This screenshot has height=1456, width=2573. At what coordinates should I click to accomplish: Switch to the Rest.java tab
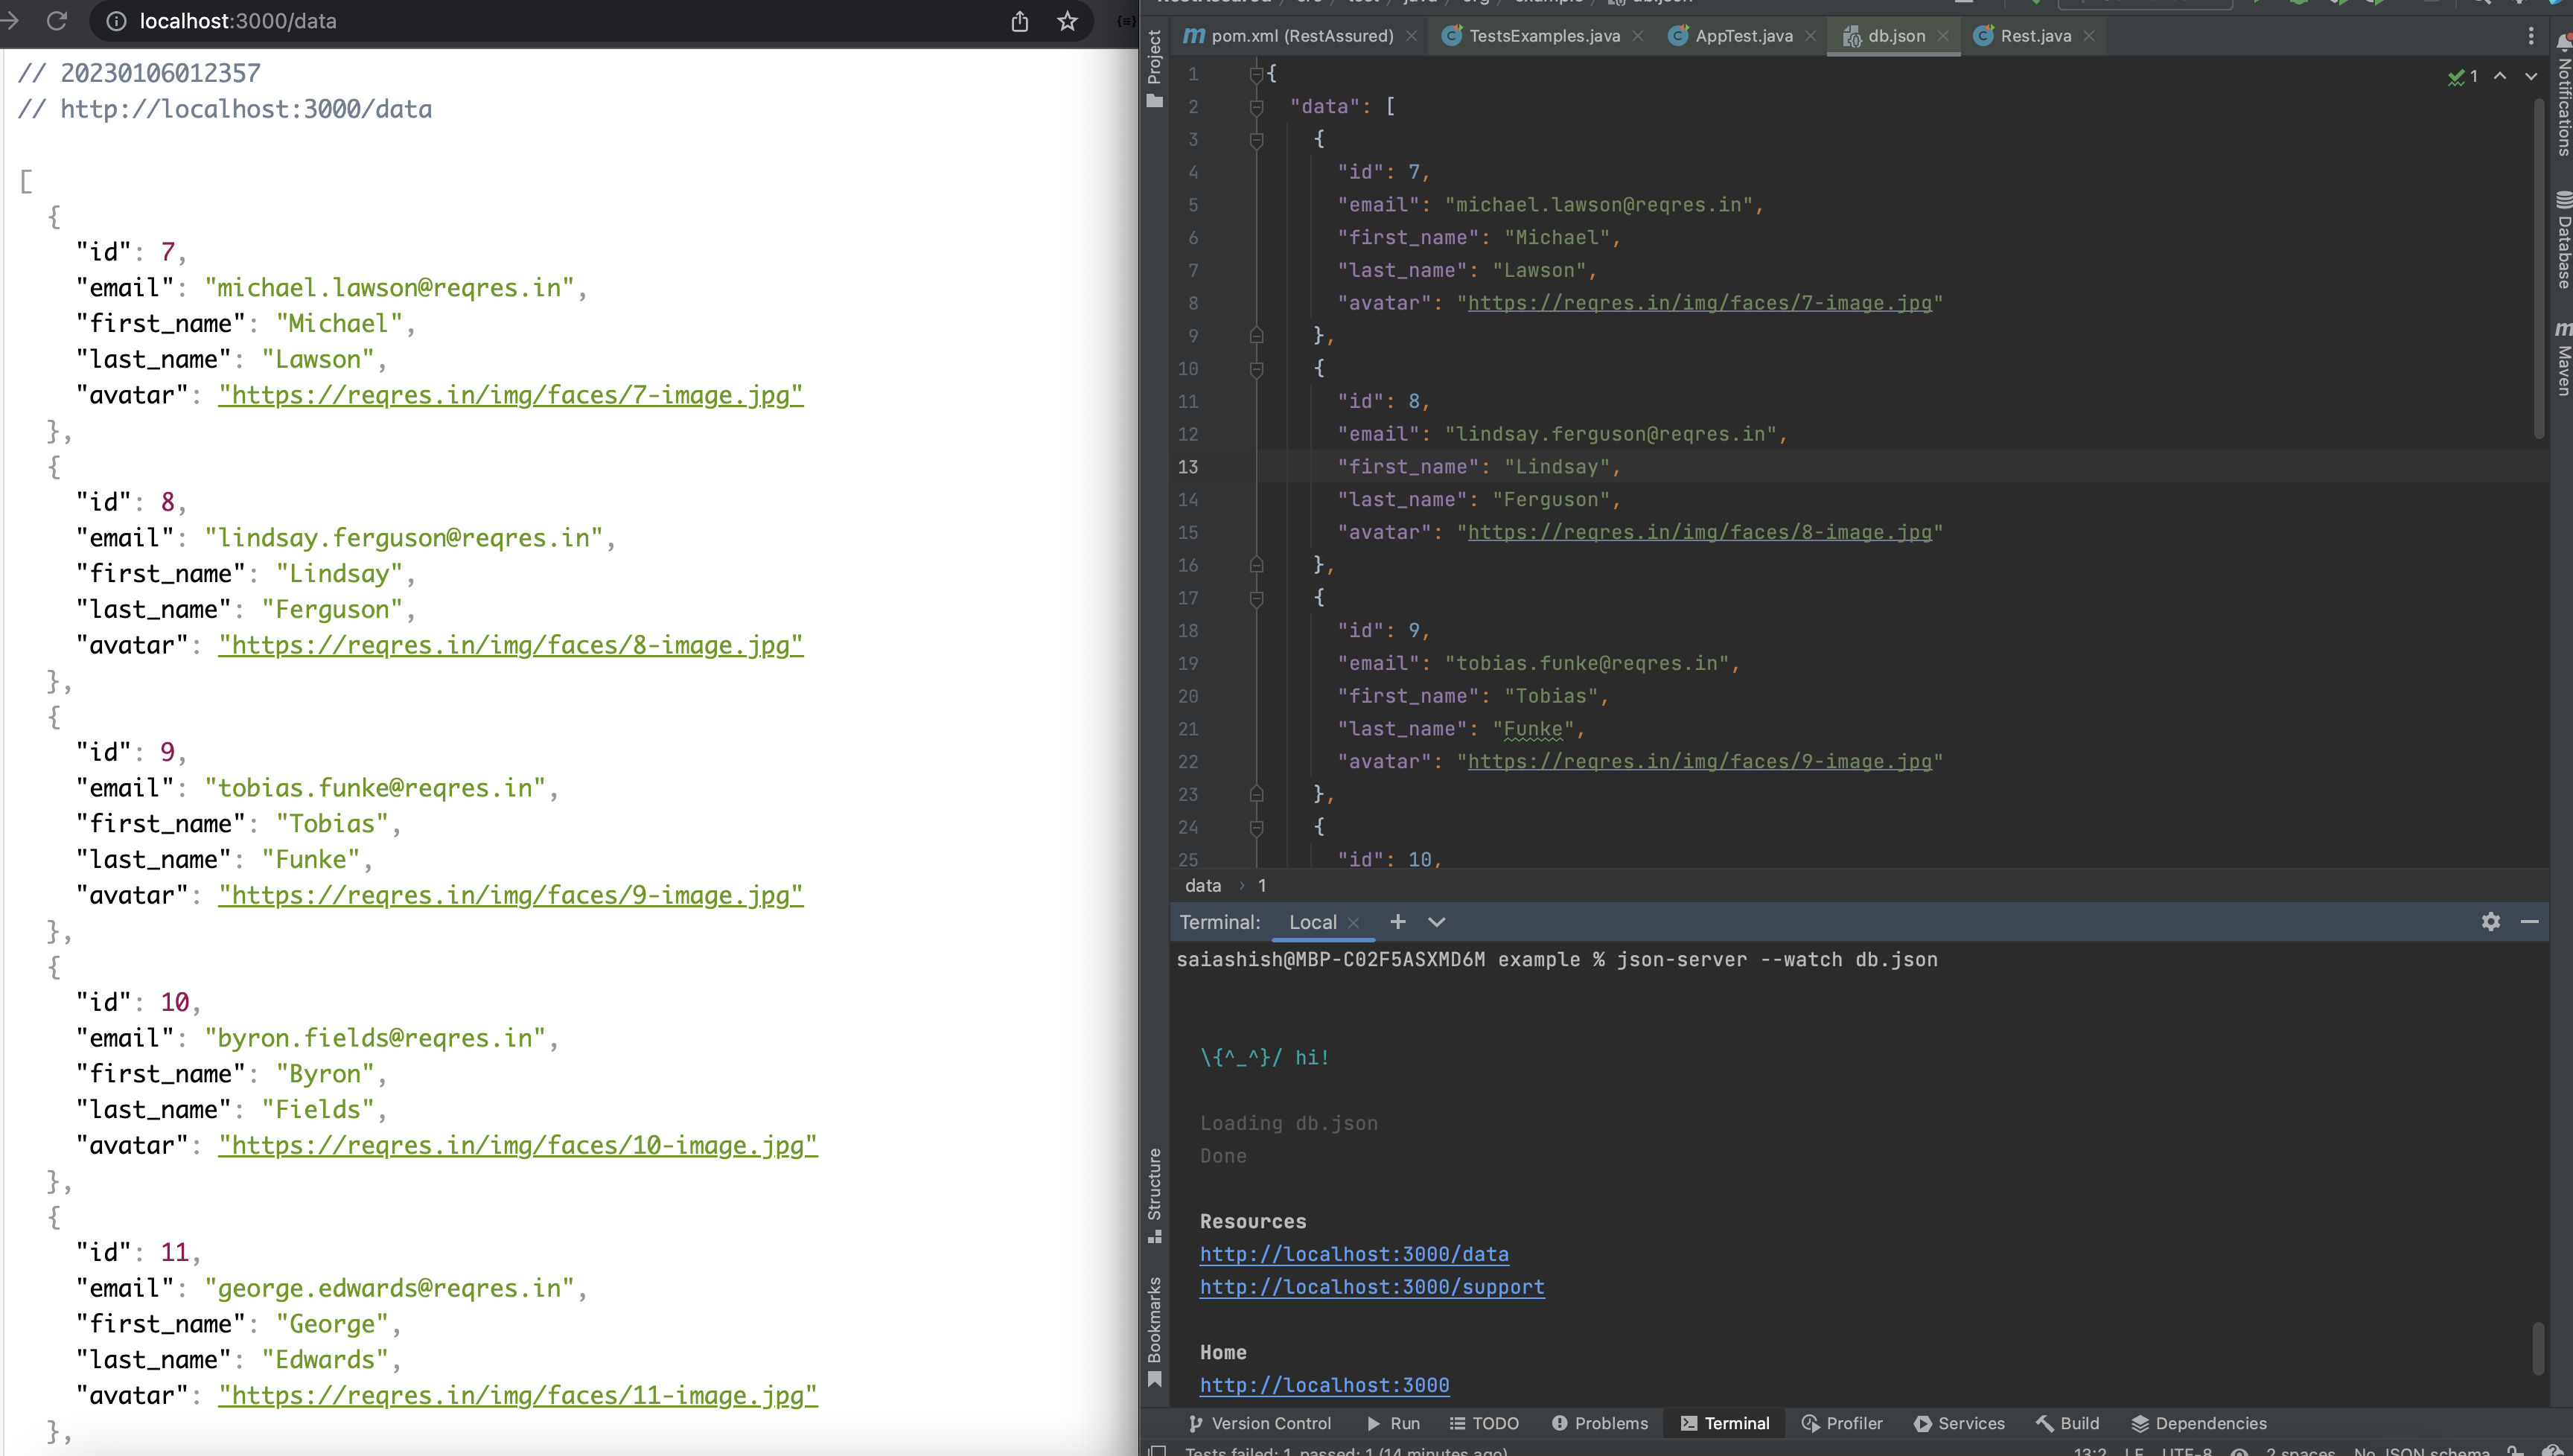click(2035, 35)
